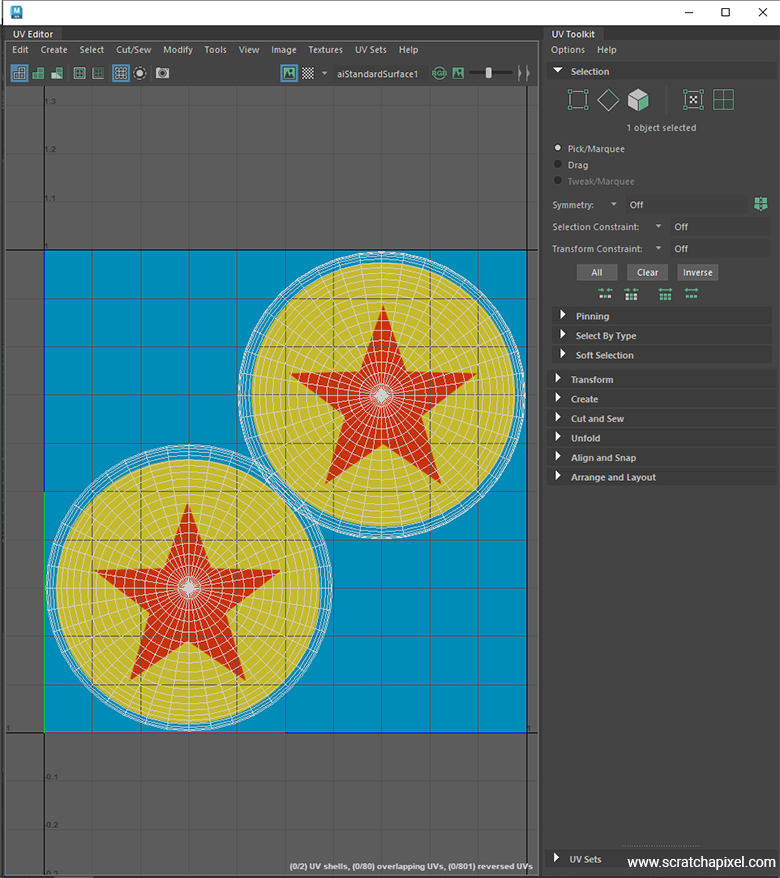Select the Drag radio button
Screen dimensions: 780x878
558,164
